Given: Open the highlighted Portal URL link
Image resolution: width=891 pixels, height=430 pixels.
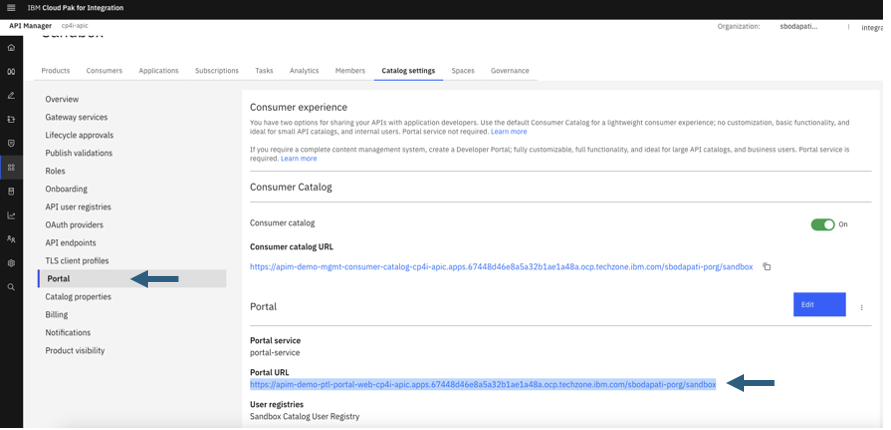Looking at the screenshot, I should click(x=483, y=384).
